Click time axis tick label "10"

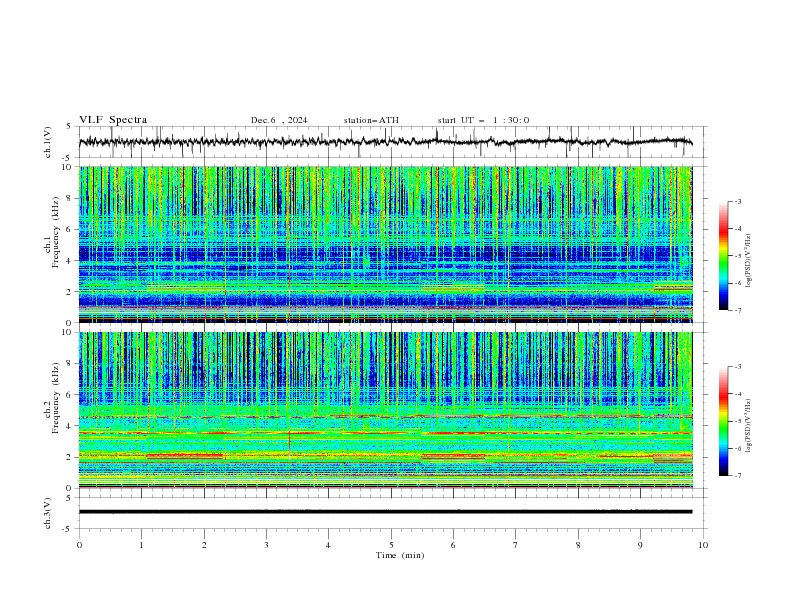tap(703, 545)
